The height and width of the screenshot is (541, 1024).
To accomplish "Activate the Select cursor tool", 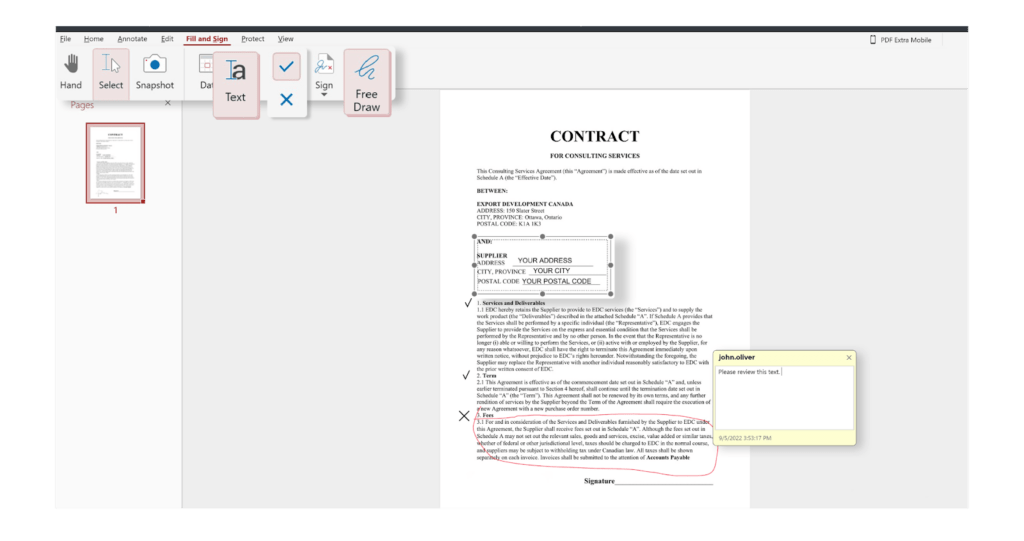I will [111, 72].
